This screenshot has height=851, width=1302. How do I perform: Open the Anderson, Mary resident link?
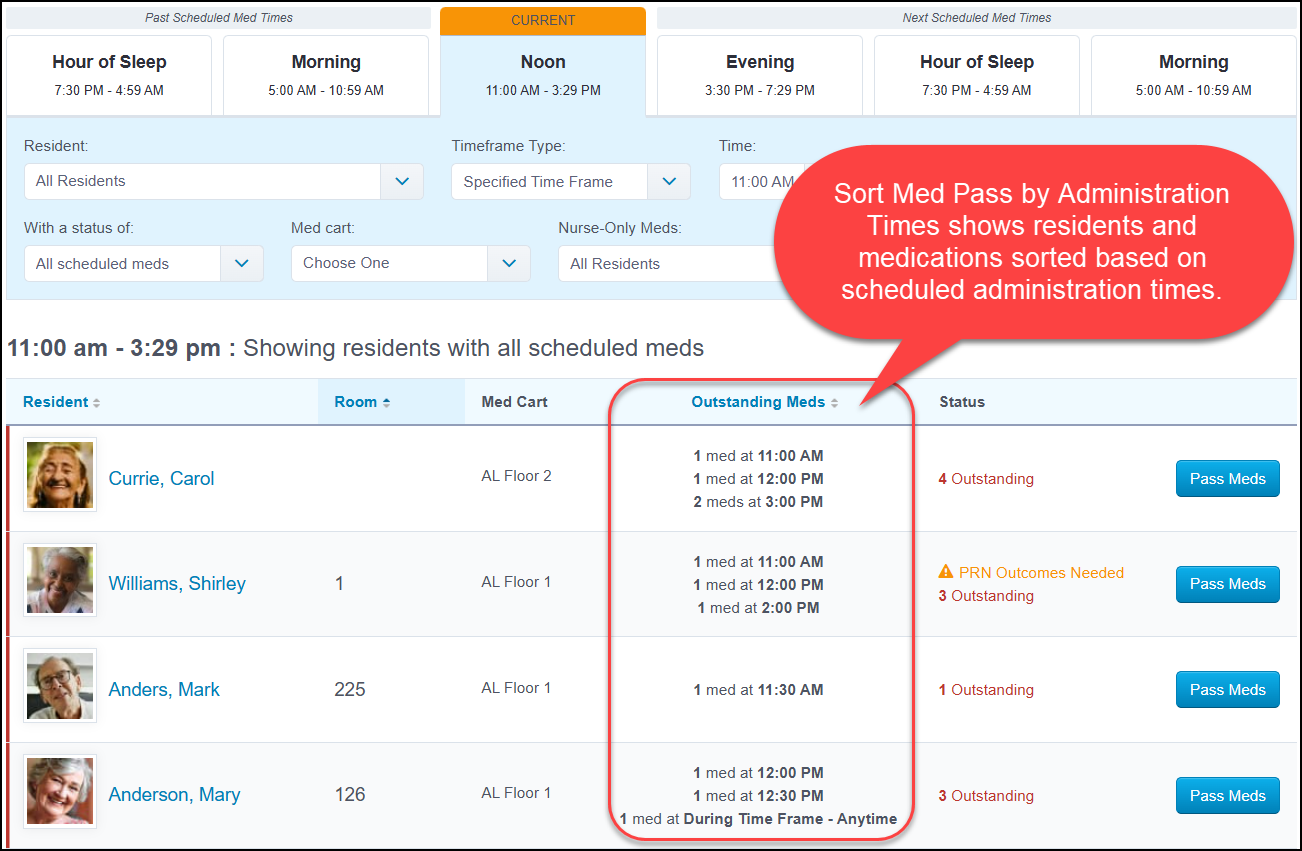pos(174,795)
